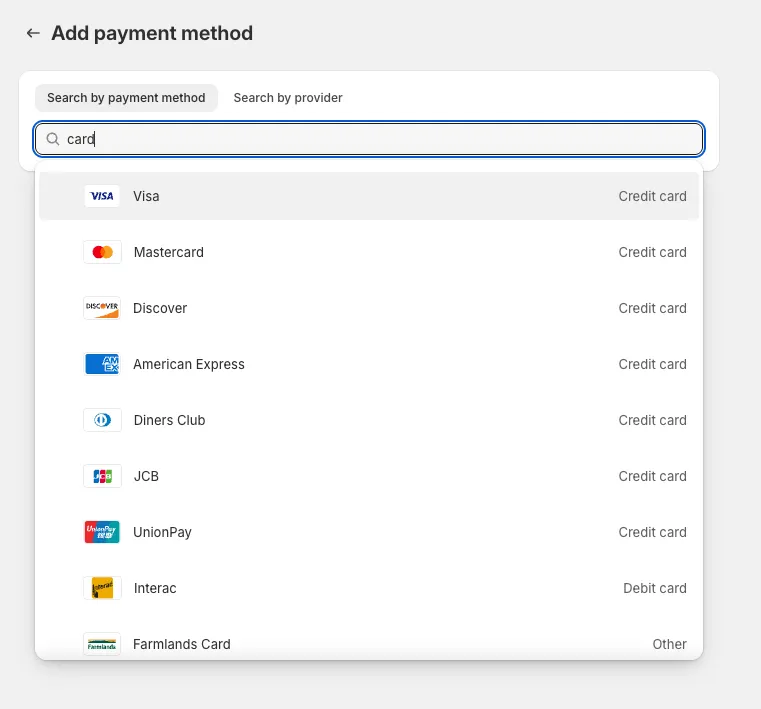The height and width of the screenshot is (709, 761).
Task: Go back using the left arrow icon
Action: 33,33
